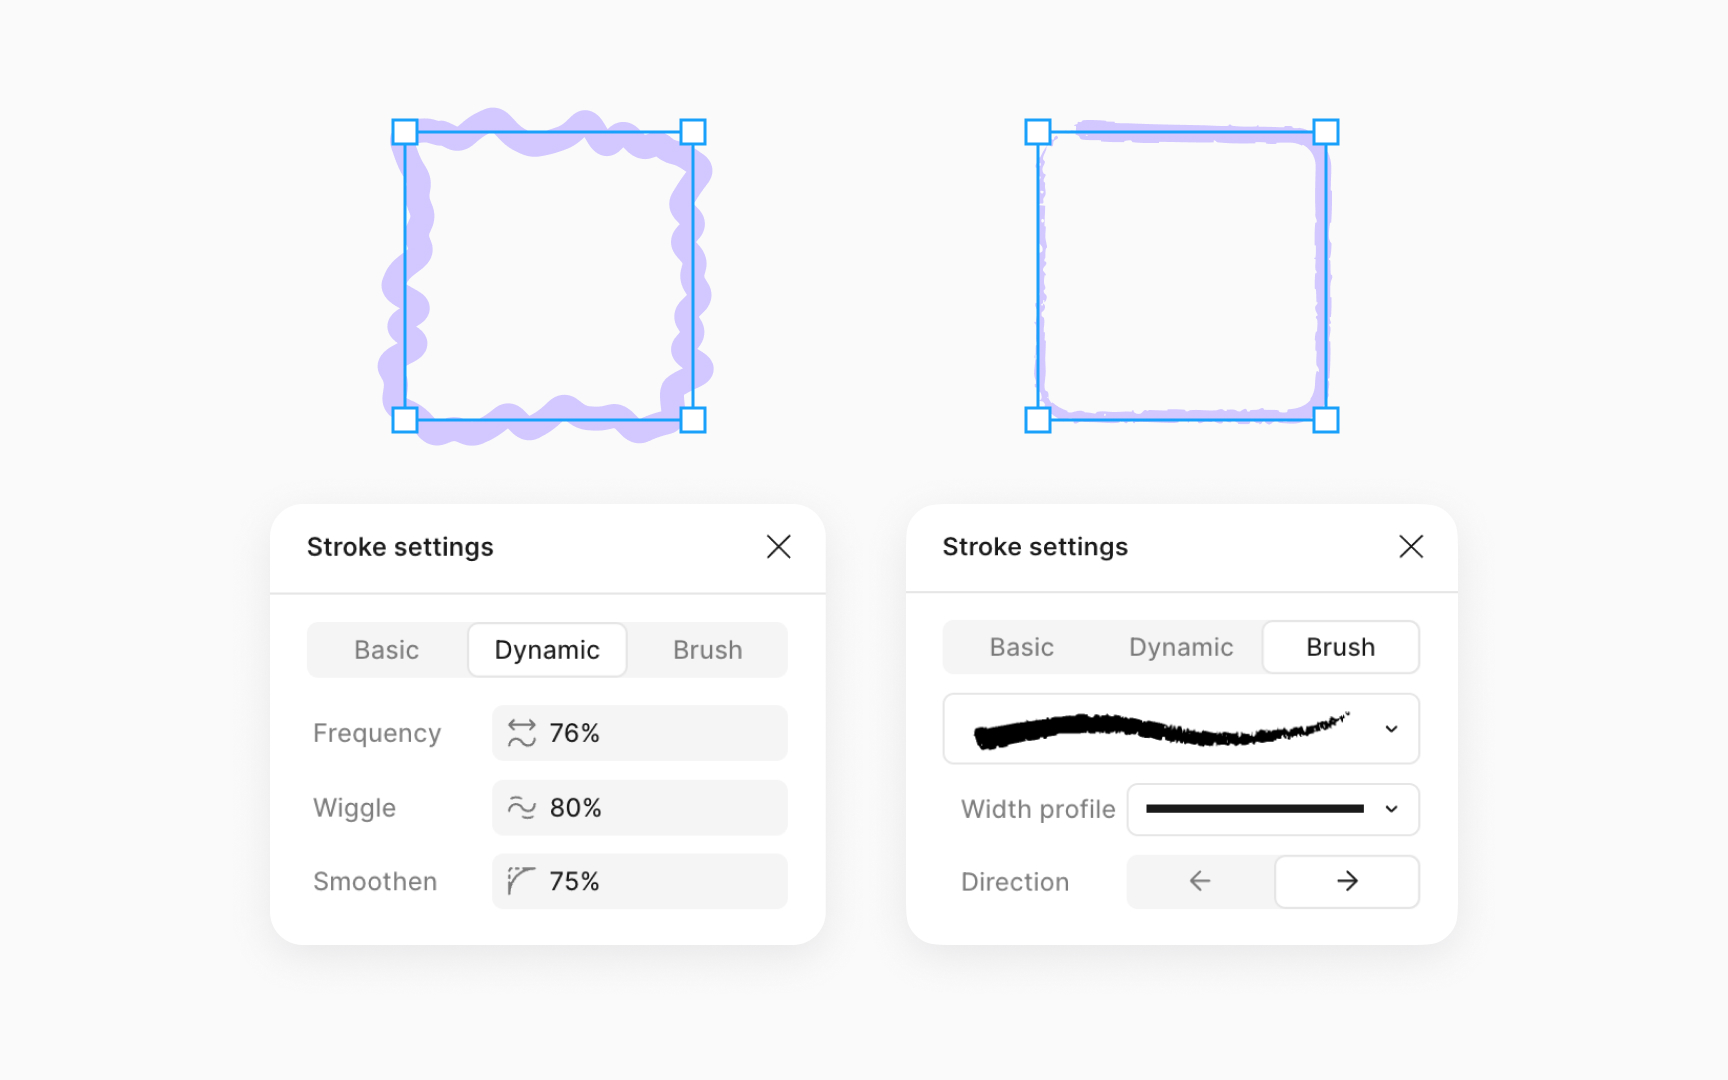This screenshot has height=1080, width=1728.
Task: Open Brush tab in left panel
Action: pos(707,650)
